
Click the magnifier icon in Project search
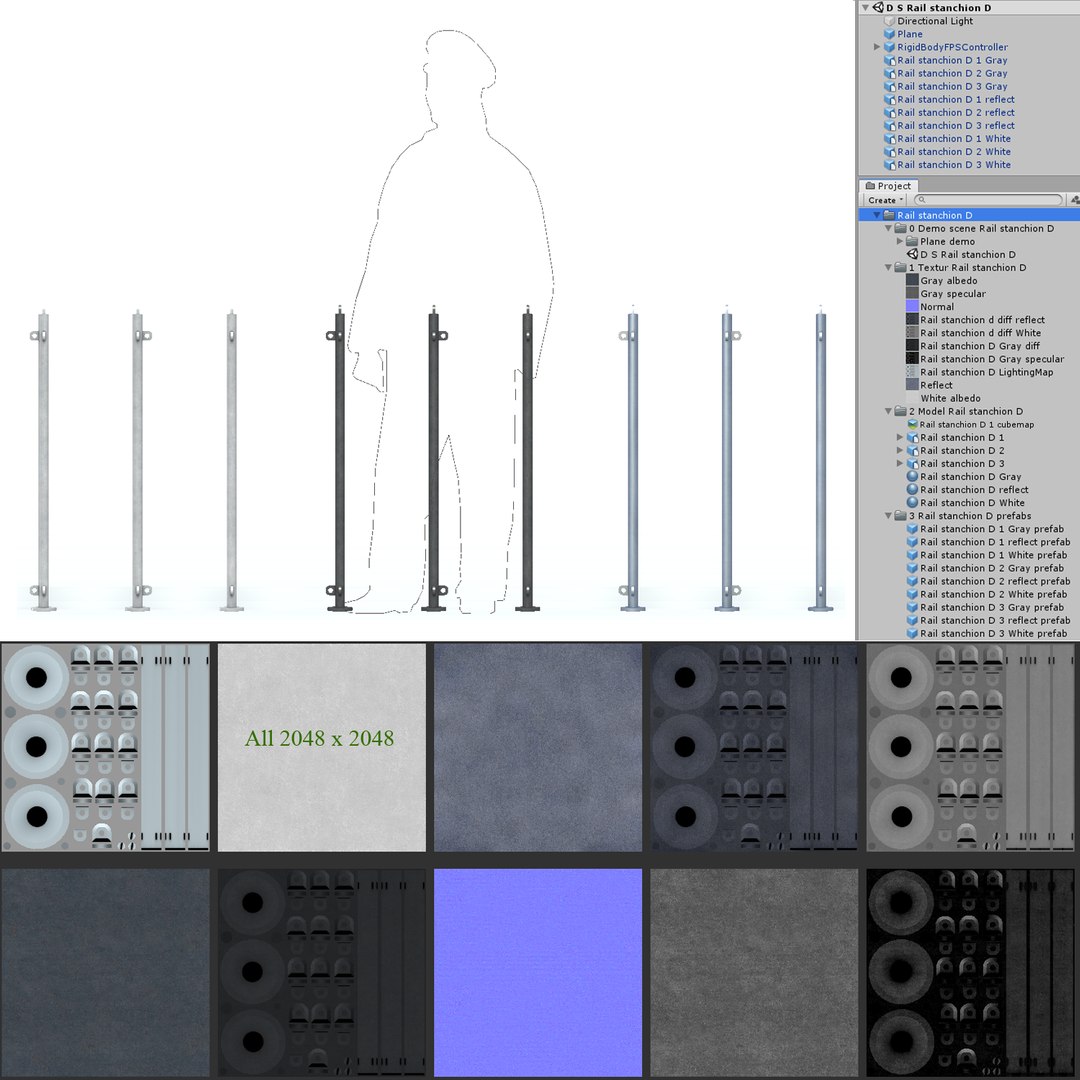point(922,200)
